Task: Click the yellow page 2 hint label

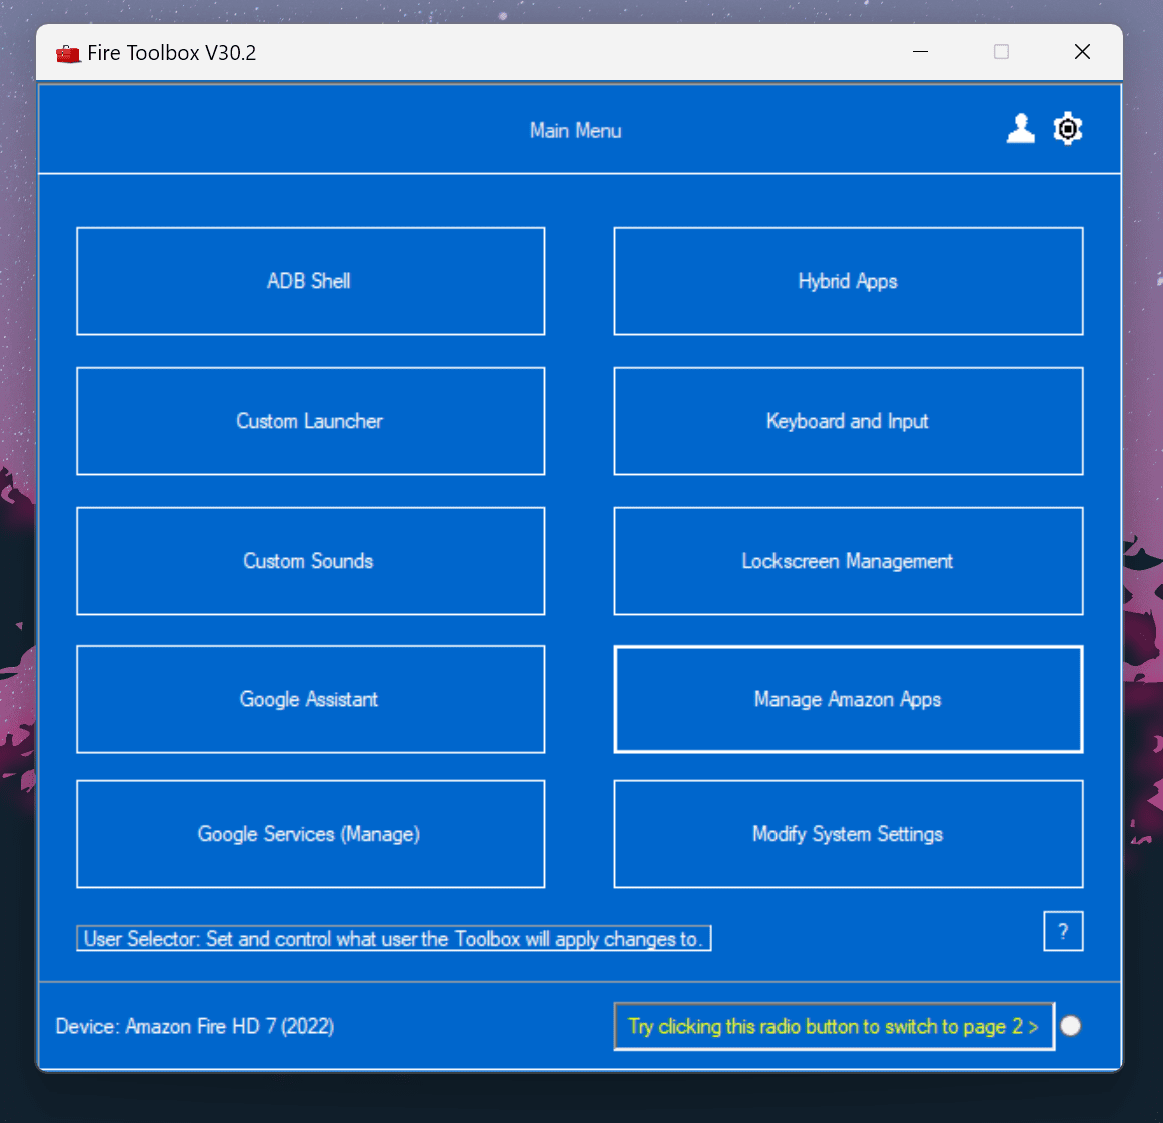Action: [833, 1026]
